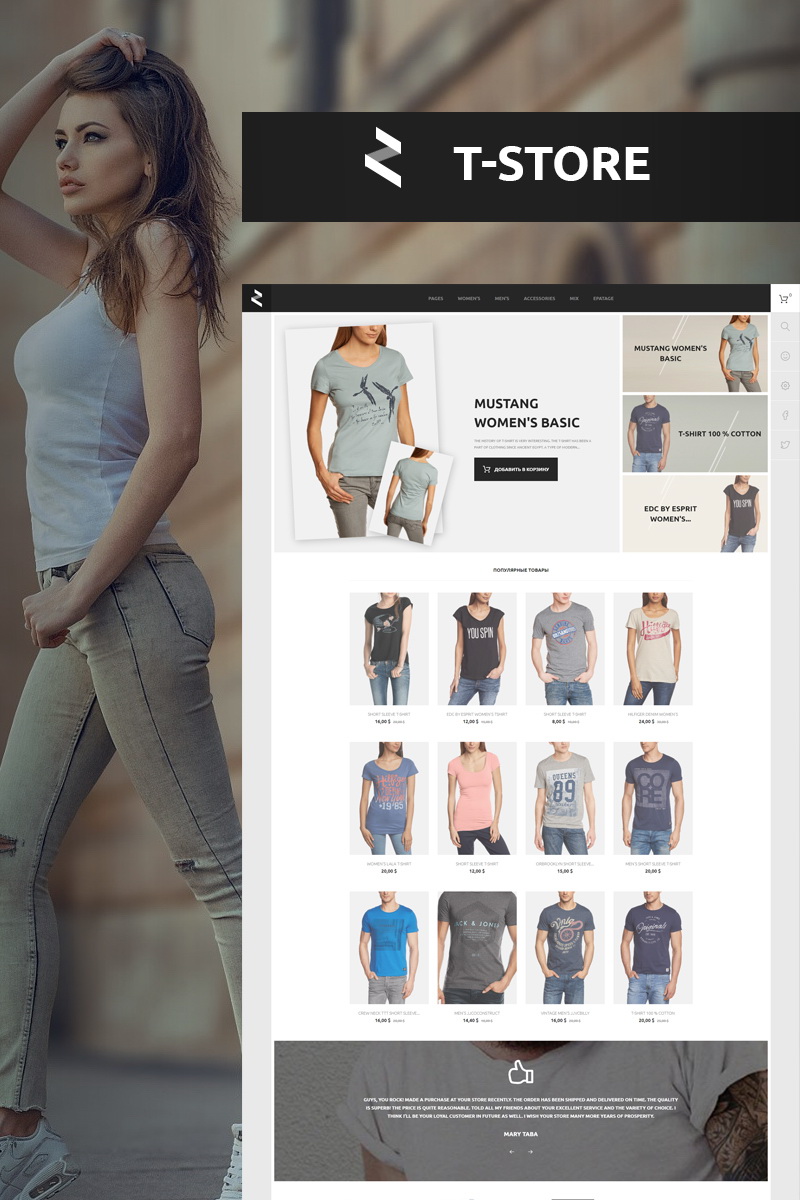Image resolution: width=800 pixels, height=1200 pixels.
Task: Open the Hilfiger Denim Women's product link
Action: pos(652,714)
